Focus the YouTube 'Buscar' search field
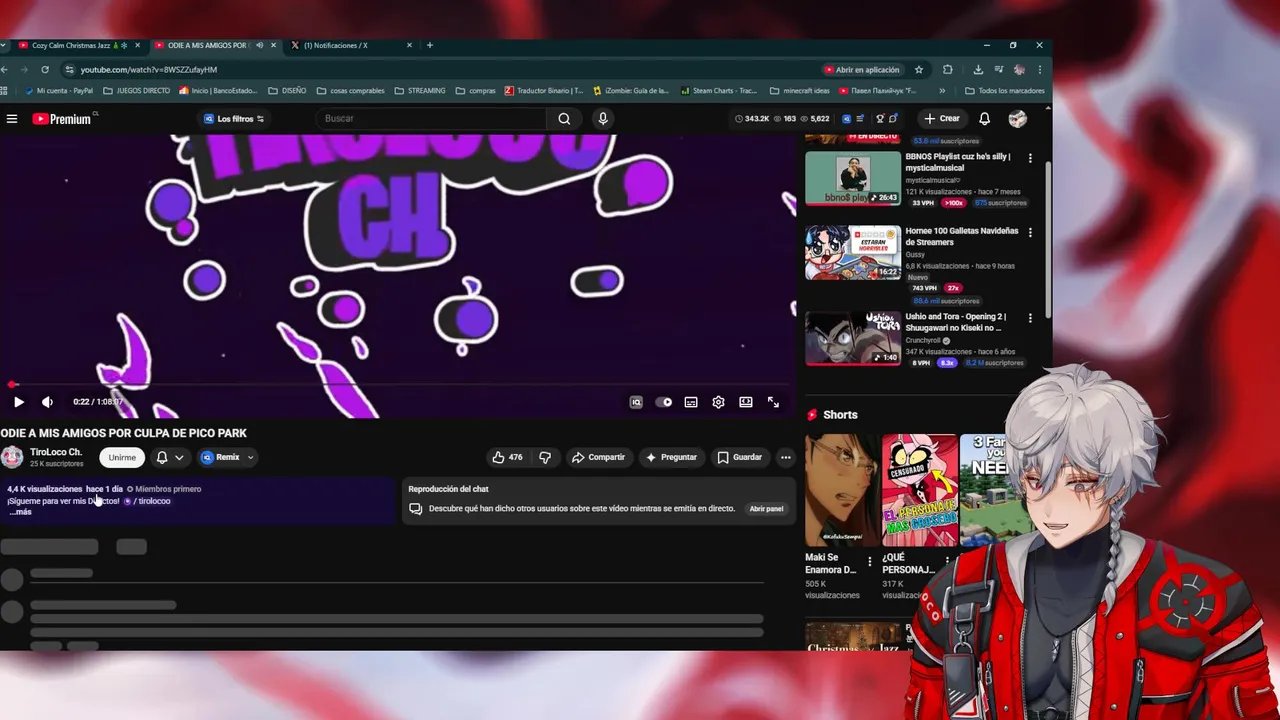1280x720 pixels. tap(432, 119)
